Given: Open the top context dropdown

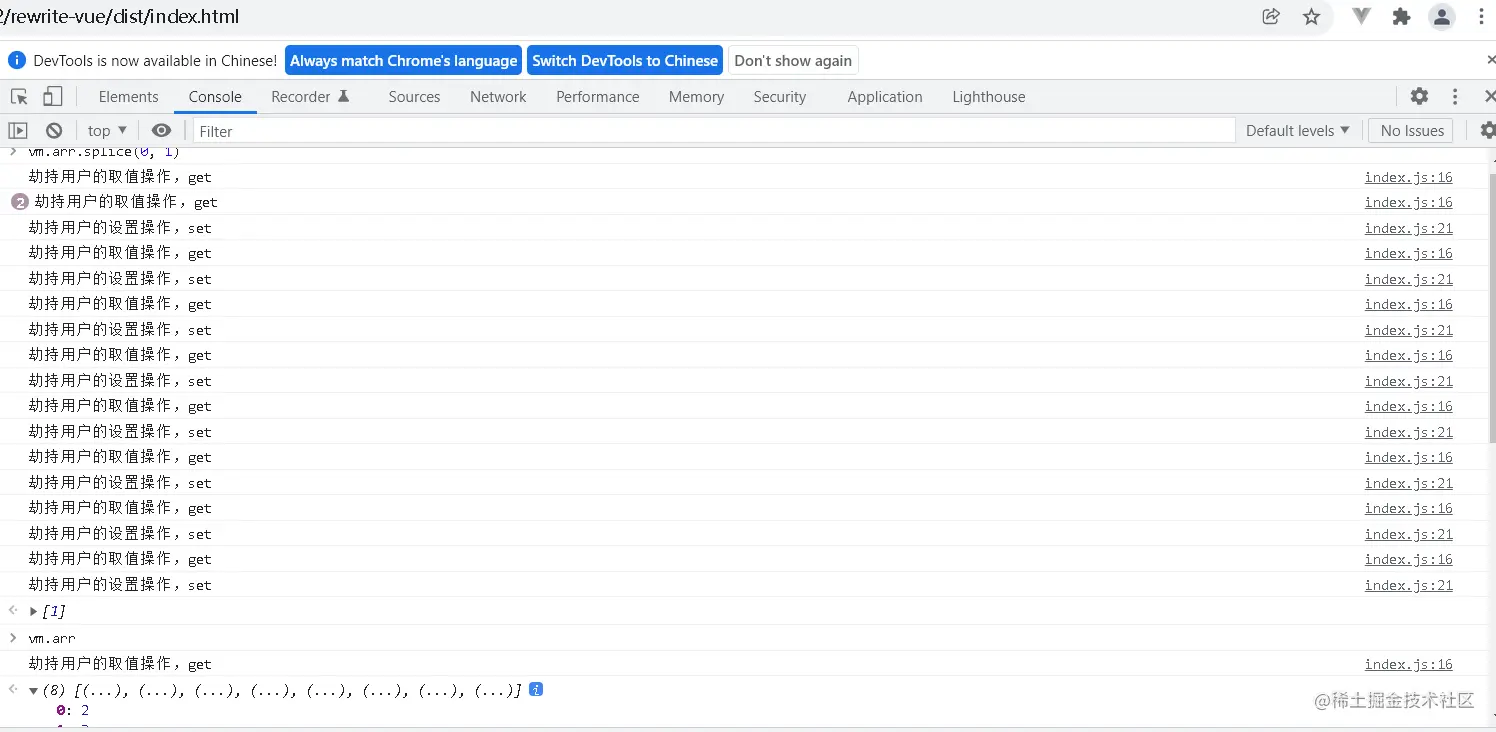Looking at the screenshot, I should [107, 130].
